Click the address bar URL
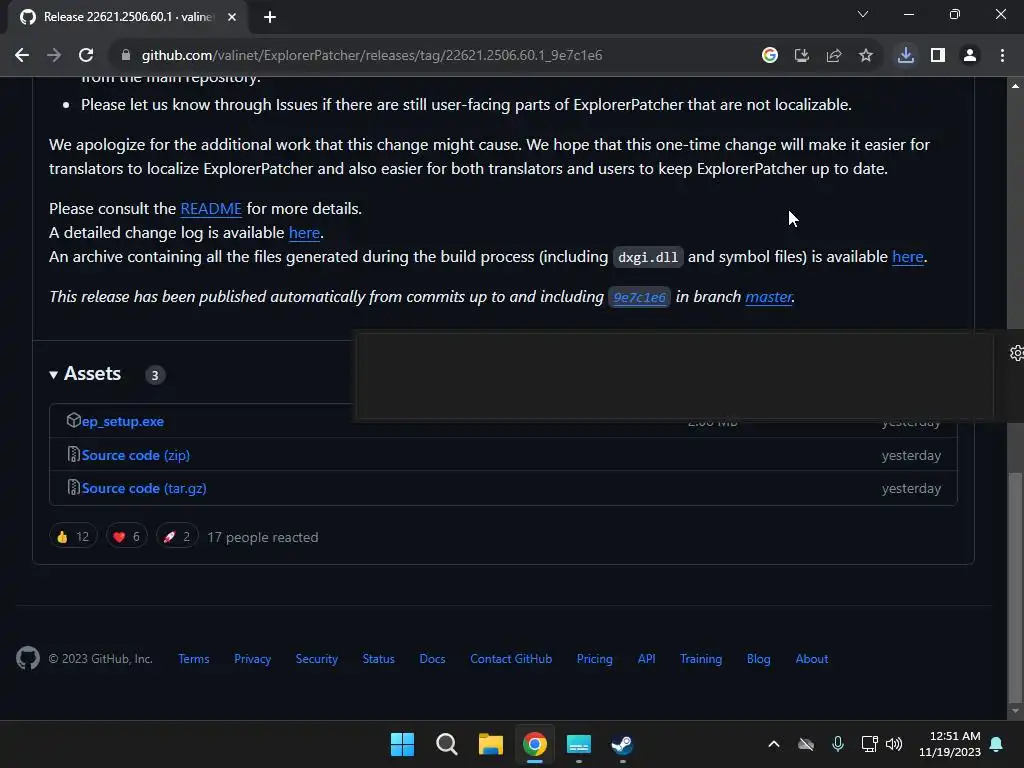The width and height of the screenshot is (1024, 768). (372, 56)
